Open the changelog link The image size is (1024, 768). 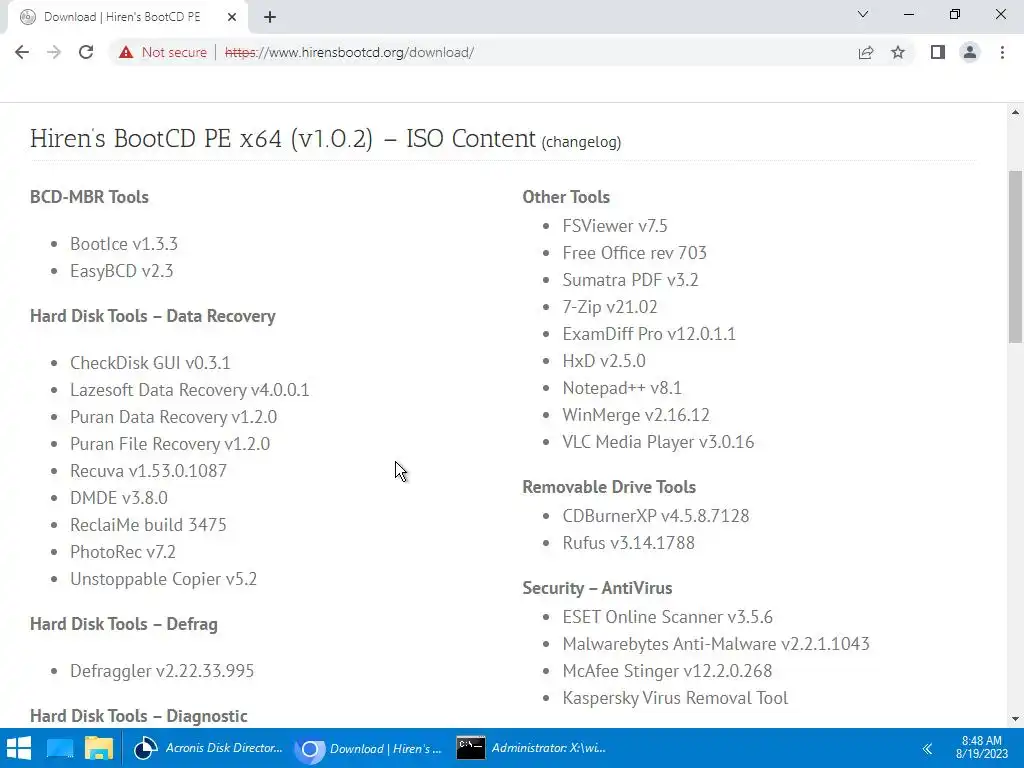pos(581,142)
